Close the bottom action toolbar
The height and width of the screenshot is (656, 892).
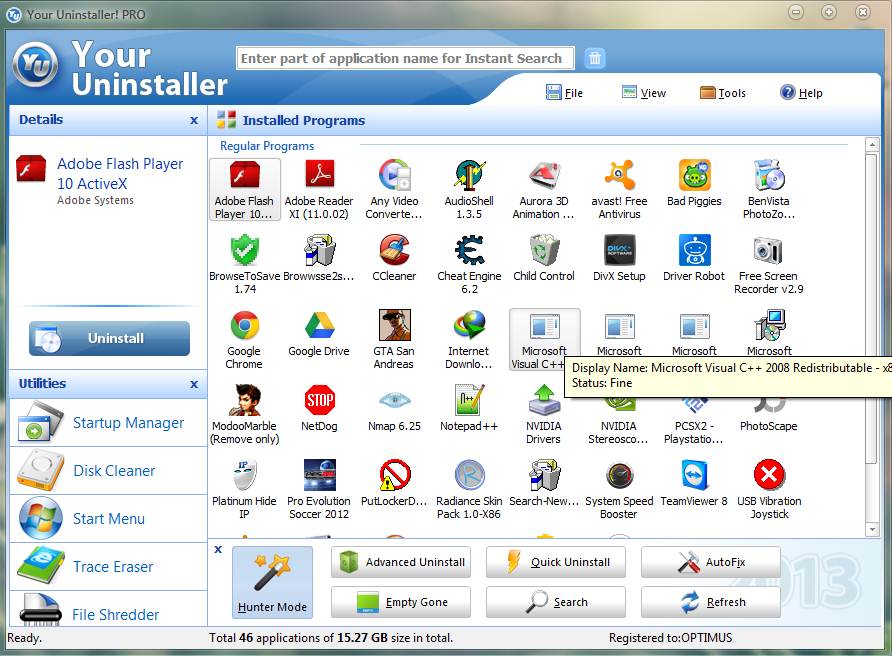[x=218, y=550]
